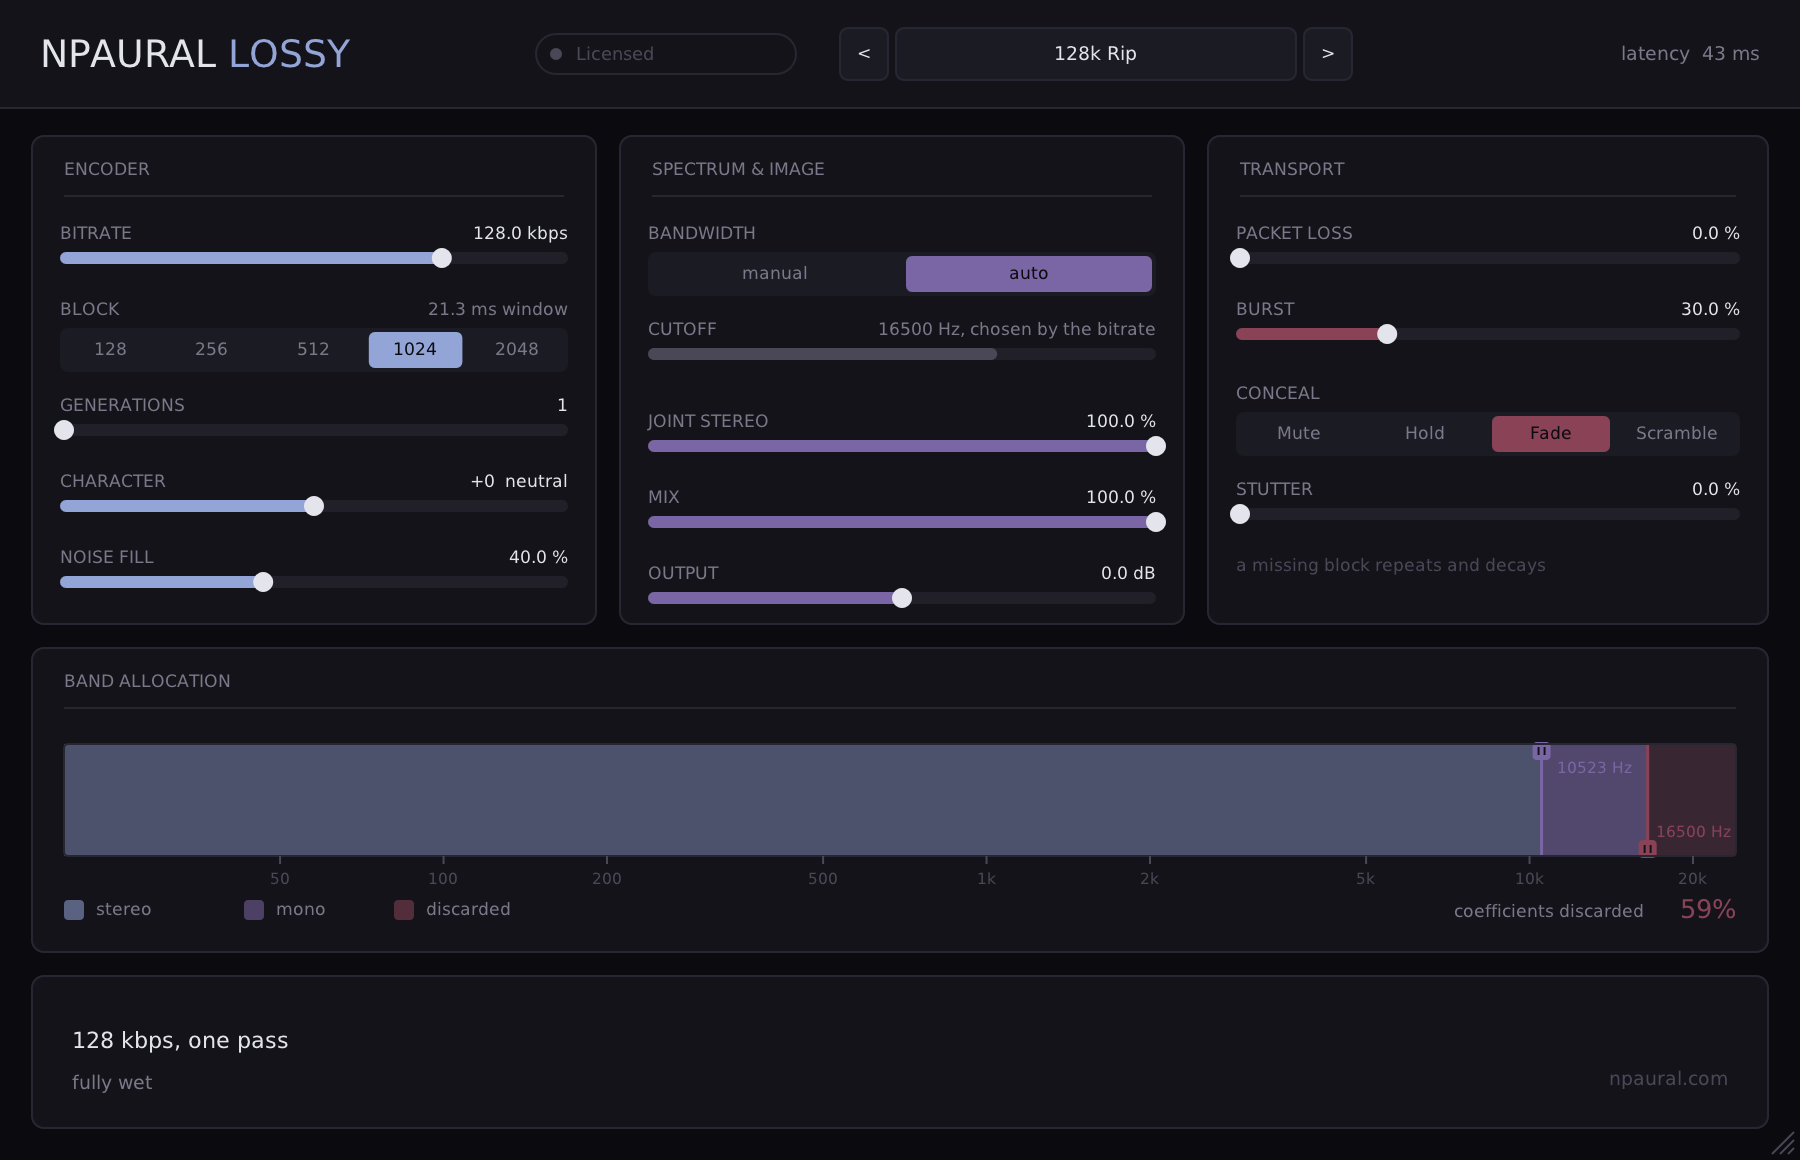Switch bandwidth to manual

tap(775, 273)
